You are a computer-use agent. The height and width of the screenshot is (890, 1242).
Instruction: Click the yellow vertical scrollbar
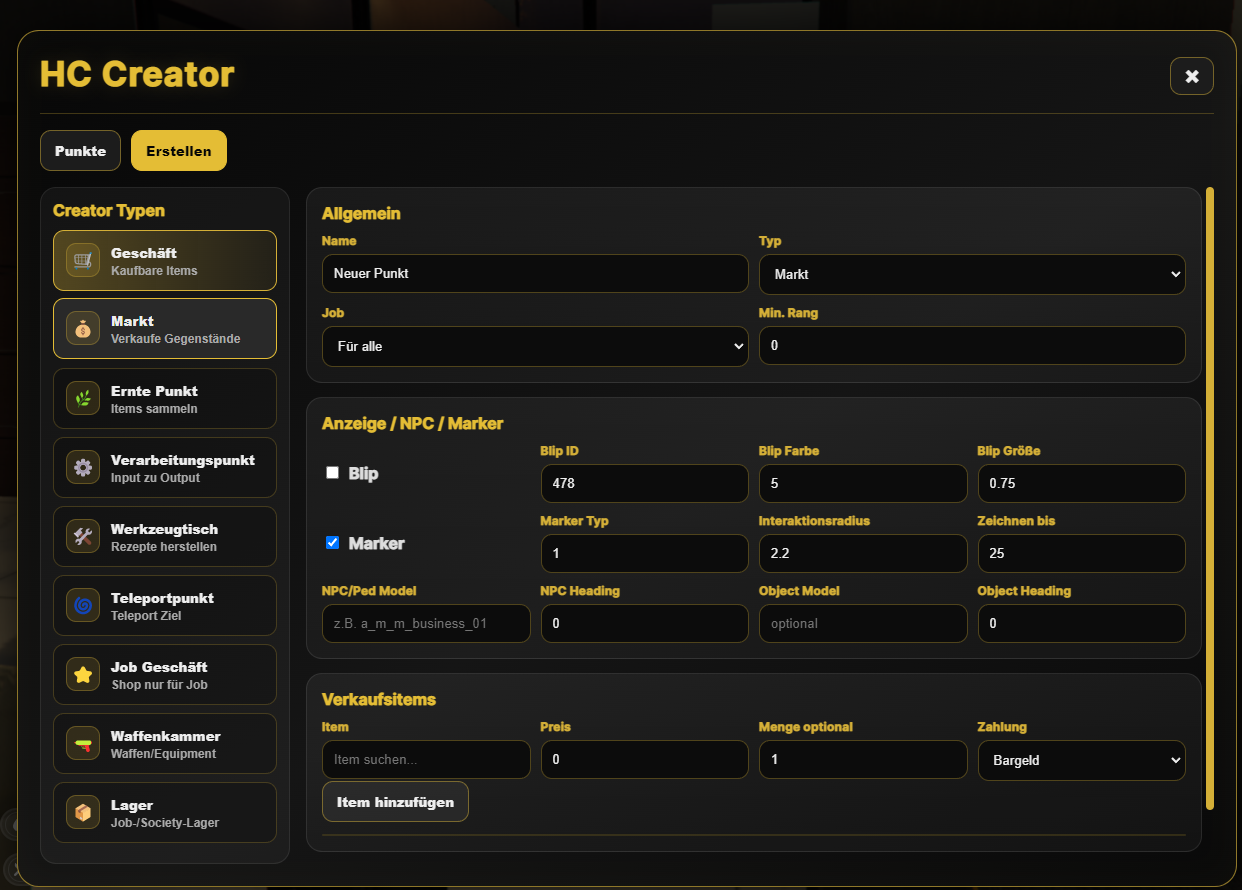click(x=1210, y=498)
